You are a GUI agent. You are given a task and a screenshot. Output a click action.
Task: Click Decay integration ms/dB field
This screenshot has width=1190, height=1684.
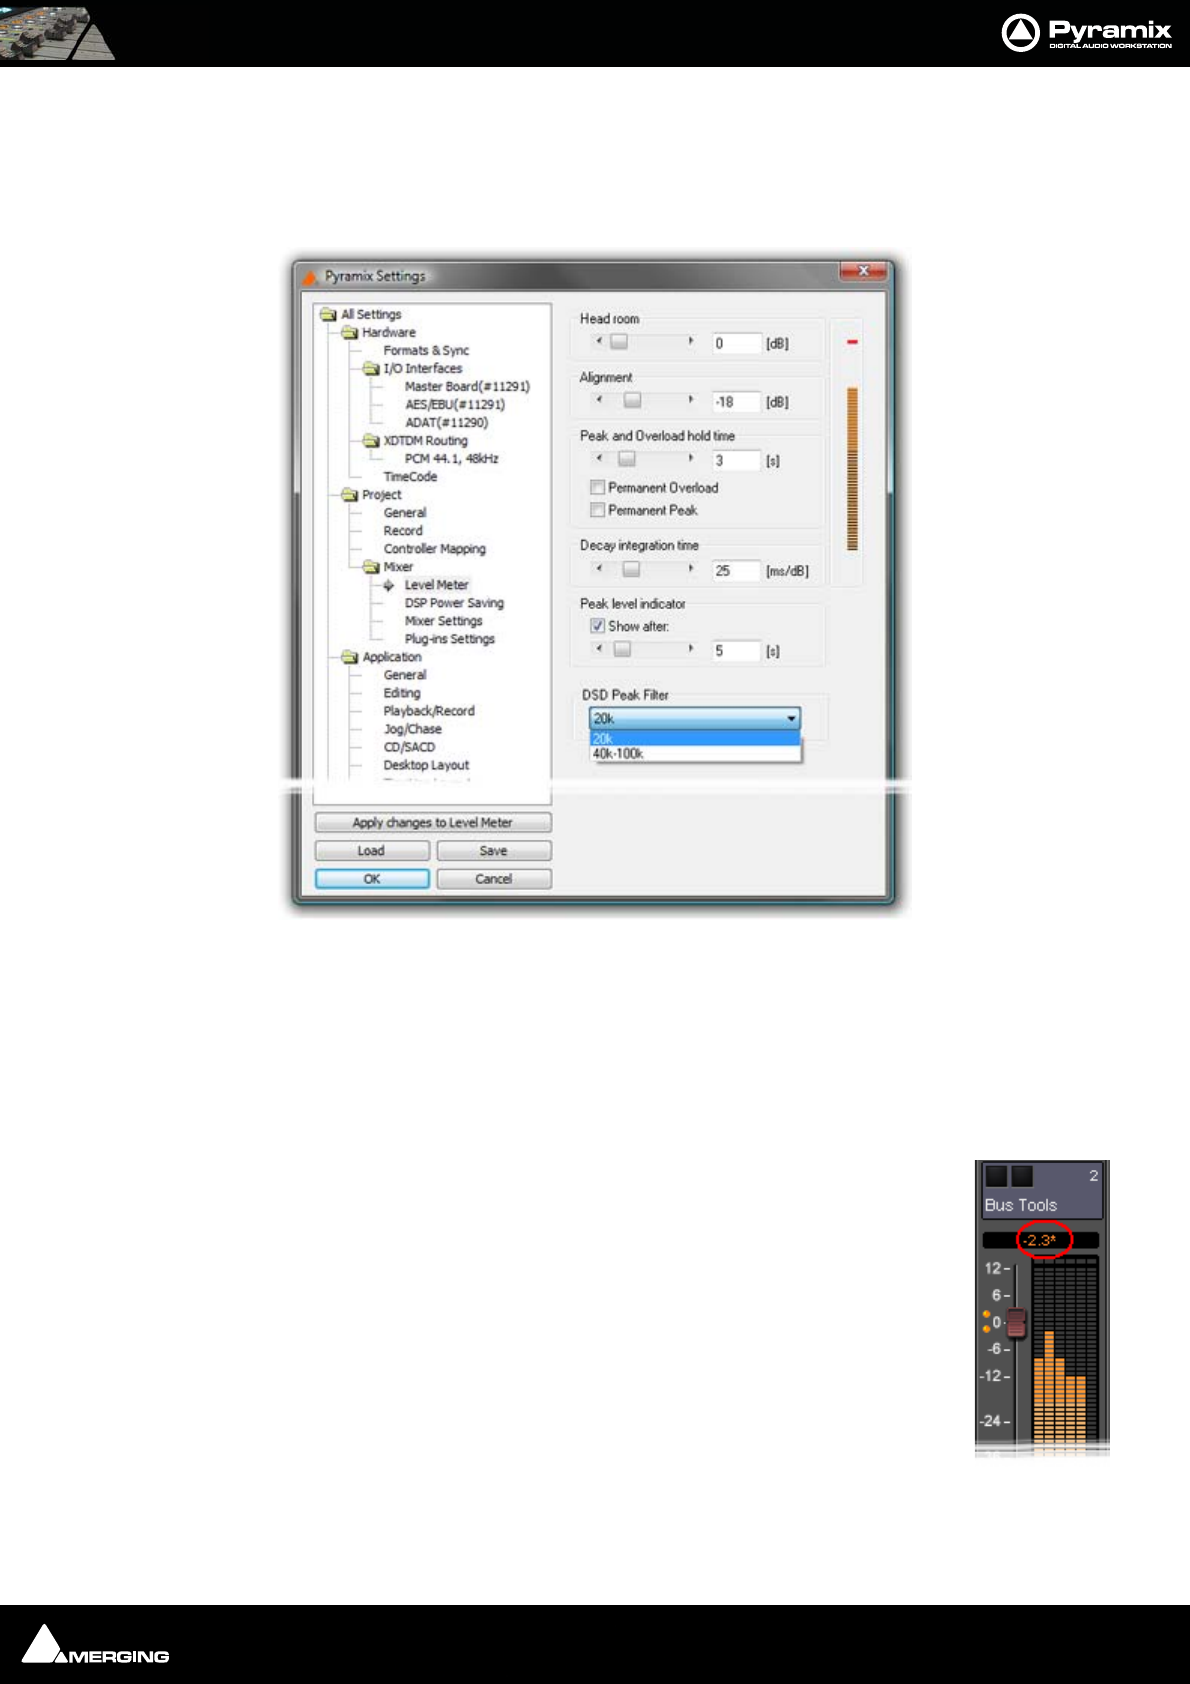pyautogui.click(x=736, y=570)
